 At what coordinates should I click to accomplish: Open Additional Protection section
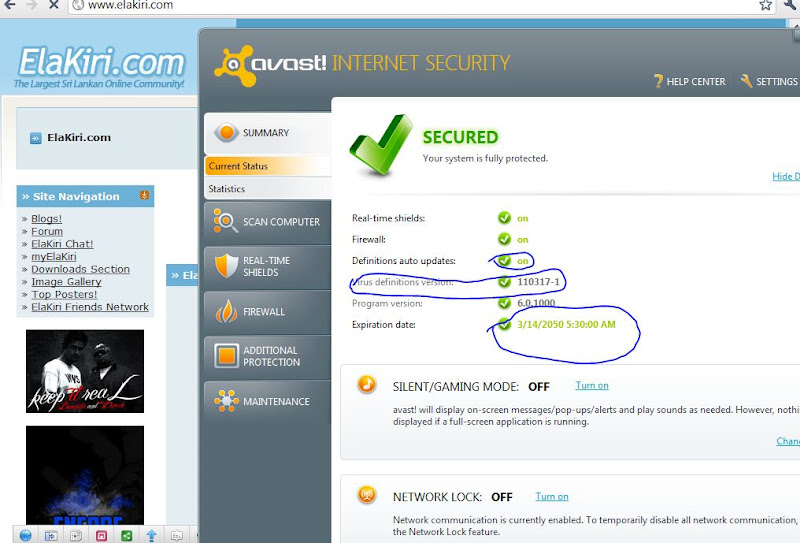(267, 356)
